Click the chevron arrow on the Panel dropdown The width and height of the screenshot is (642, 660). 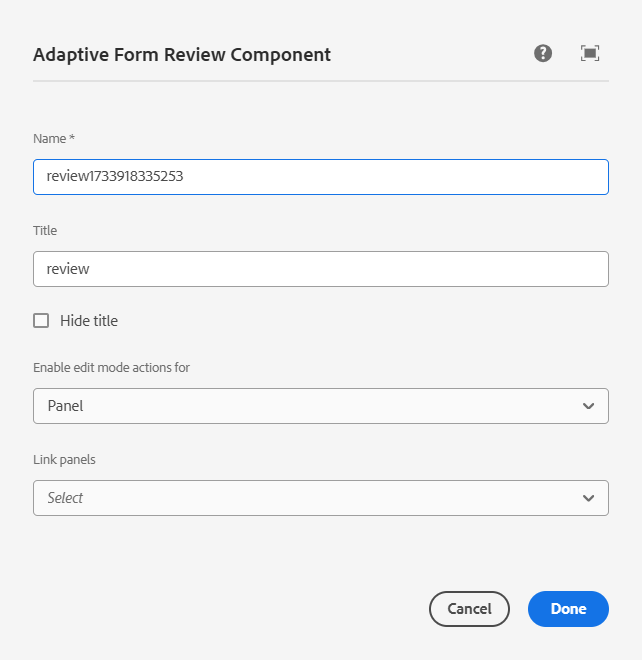pos(588,406)
